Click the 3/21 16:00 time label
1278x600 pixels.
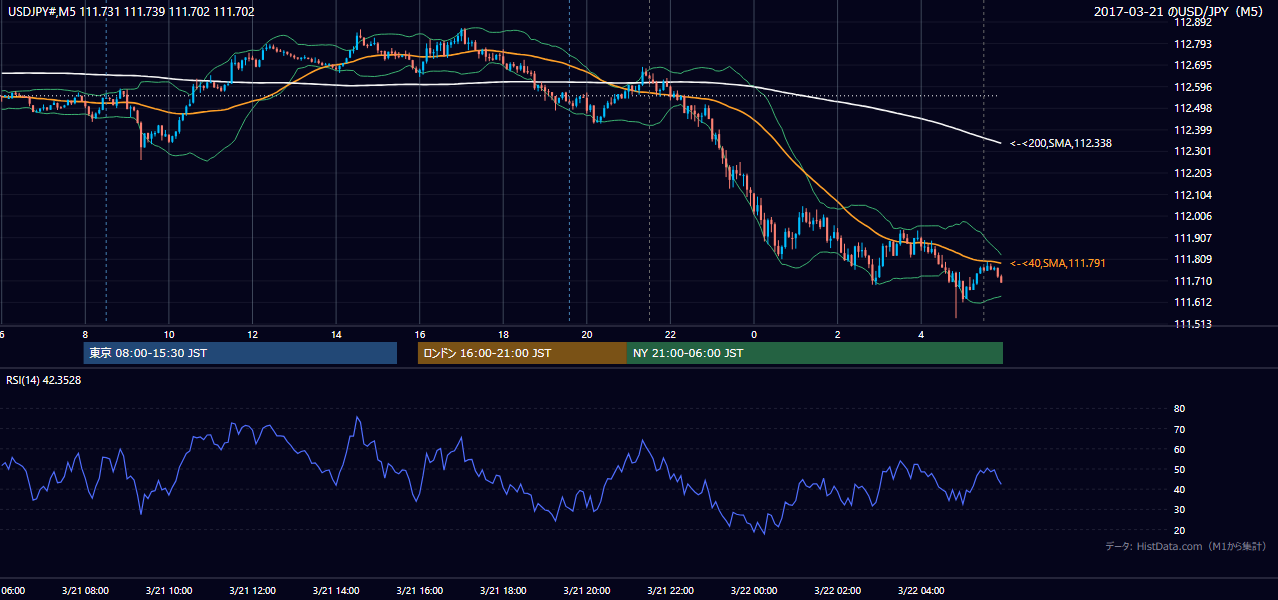point(419,591)
